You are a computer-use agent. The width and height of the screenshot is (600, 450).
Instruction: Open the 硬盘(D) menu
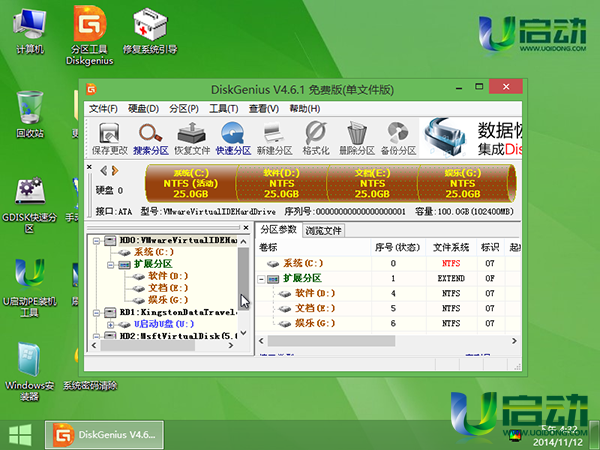(143, 109)
